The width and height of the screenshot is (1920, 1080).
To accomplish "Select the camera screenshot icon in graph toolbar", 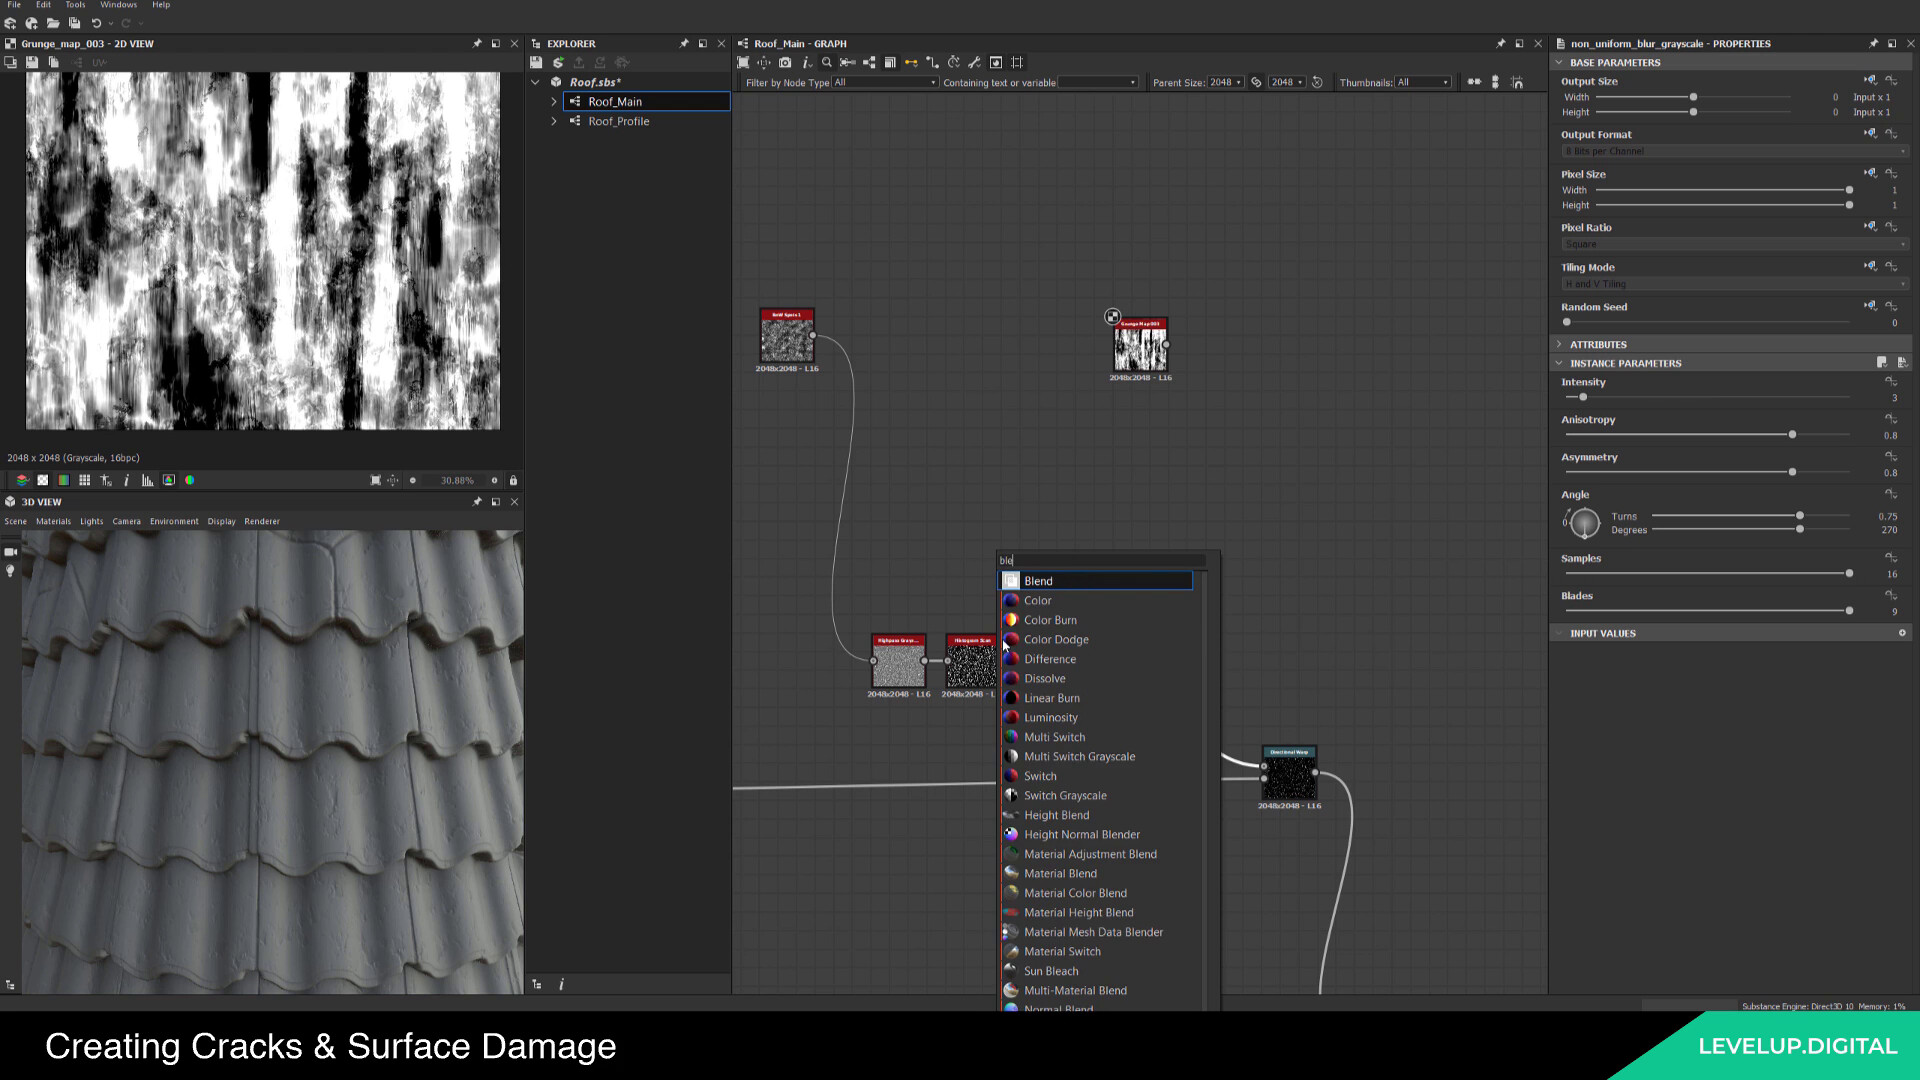I will [x=786, y=62].
